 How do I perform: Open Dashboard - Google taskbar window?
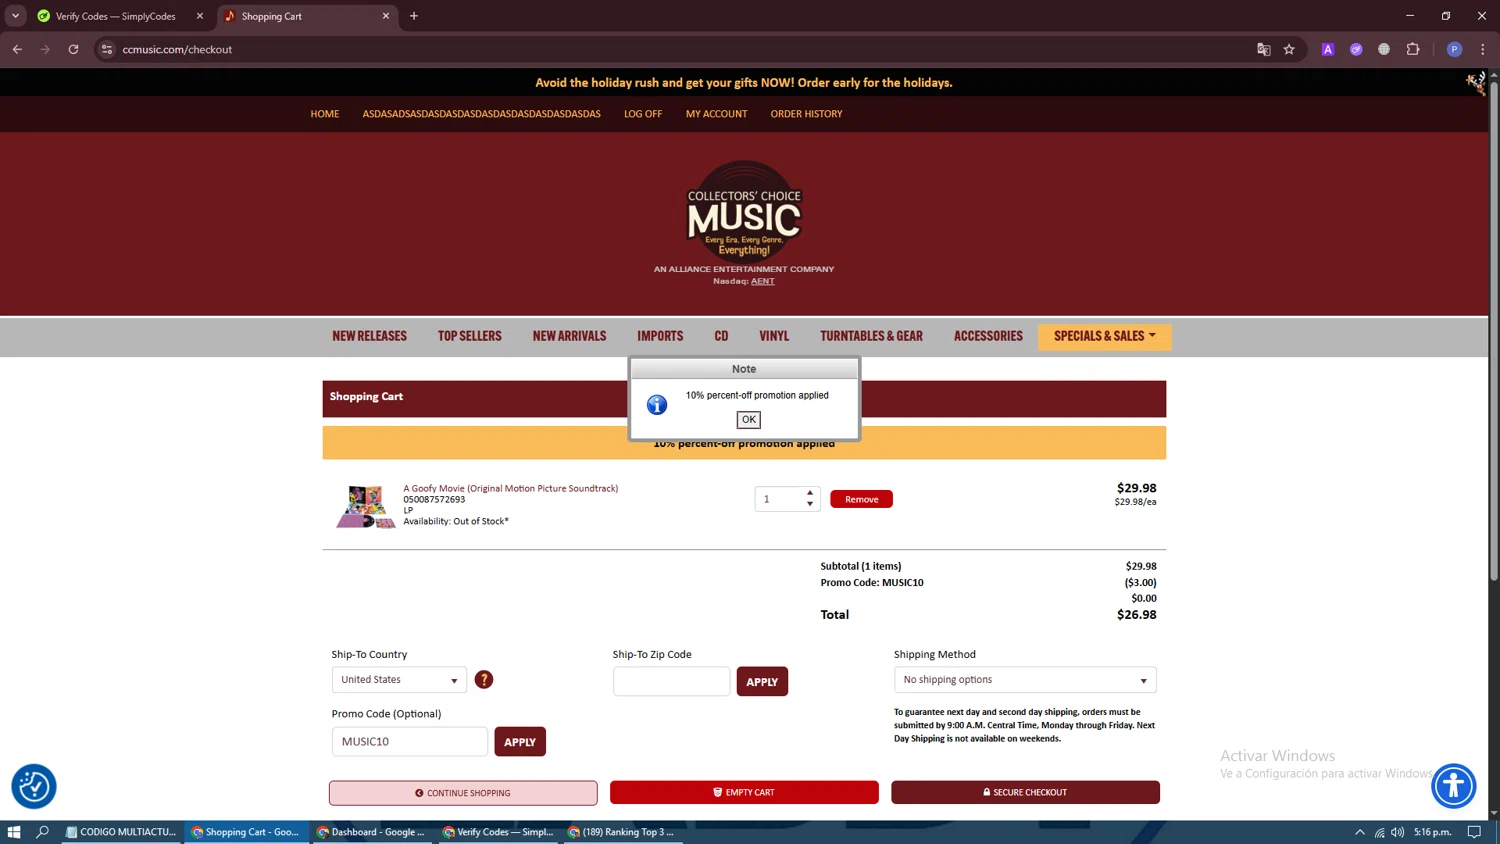click(x=371, y=832)
